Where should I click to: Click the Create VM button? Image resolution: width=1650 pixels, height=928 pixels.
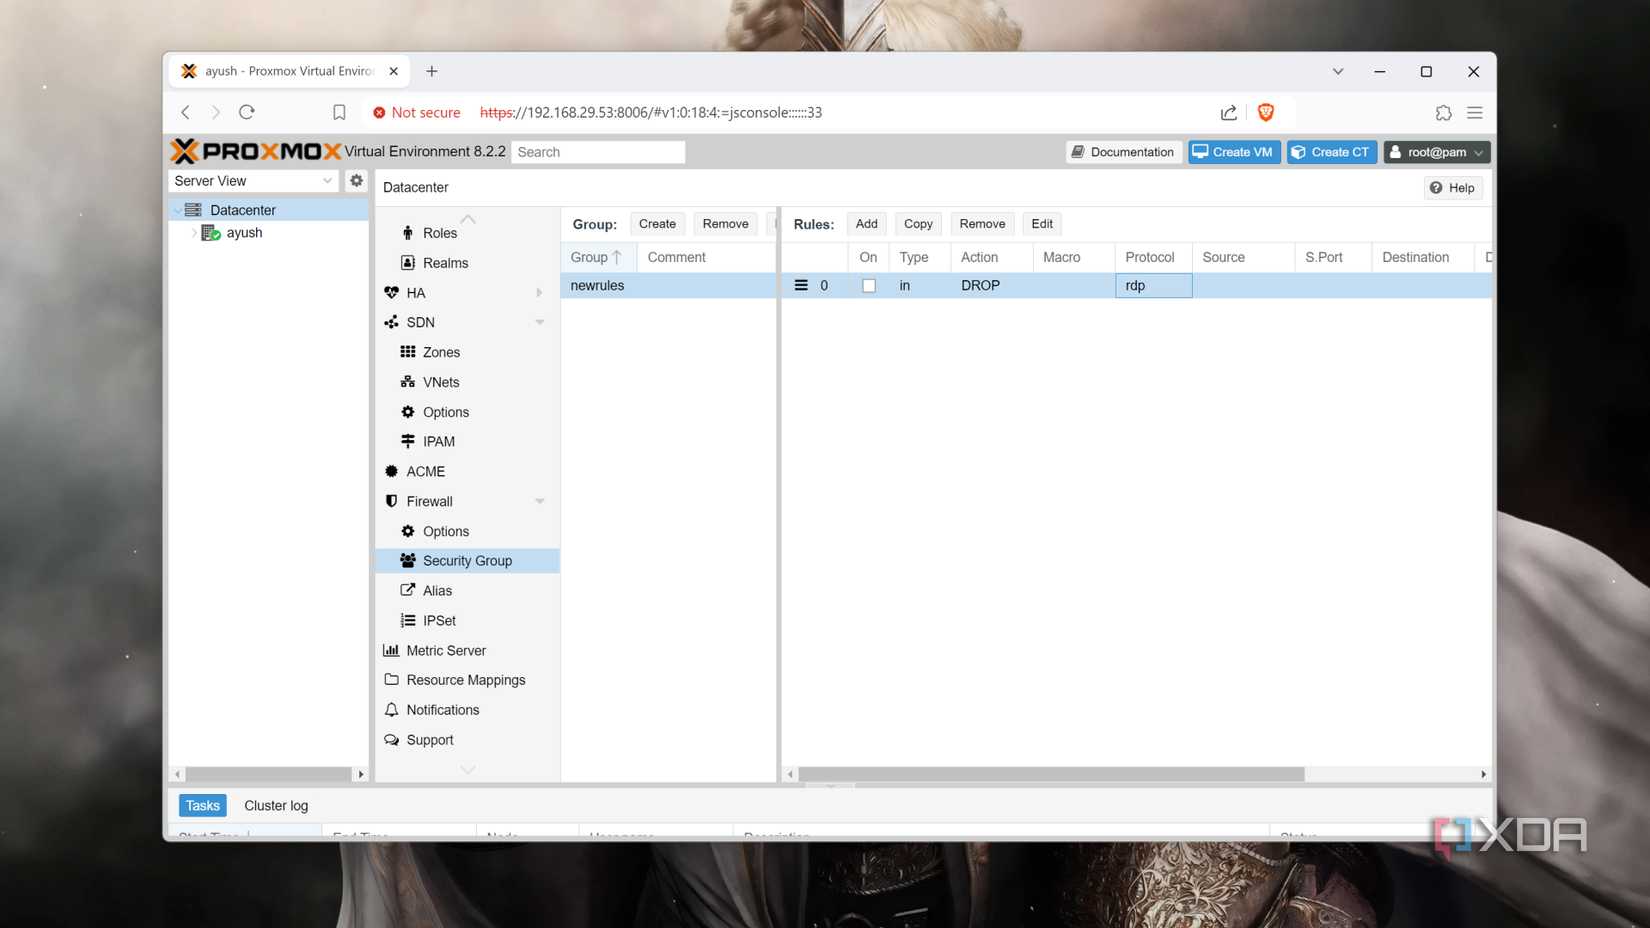(1233, 152)
